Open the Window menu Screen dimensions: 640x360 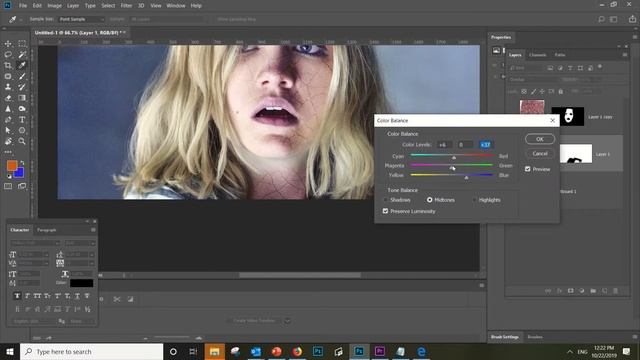(176, 6)
